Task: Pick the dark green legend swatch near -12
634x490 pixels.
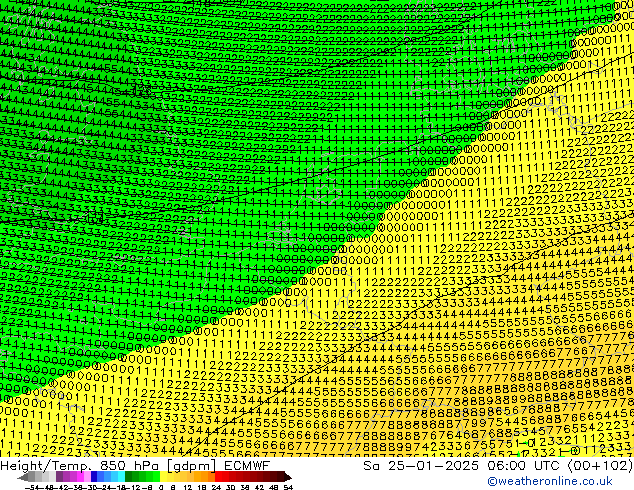Action: 128,477
